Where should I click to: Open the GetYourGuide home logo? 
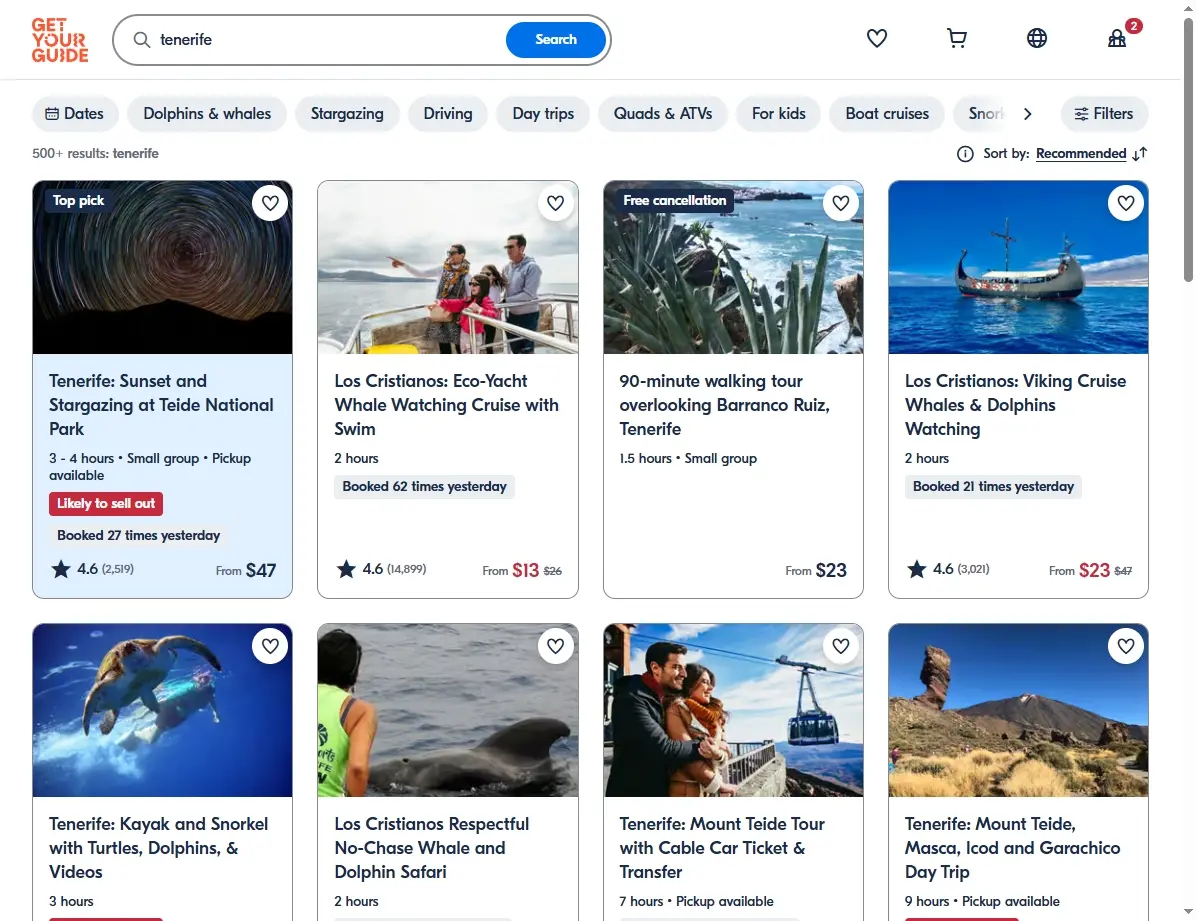click(59, 40)
